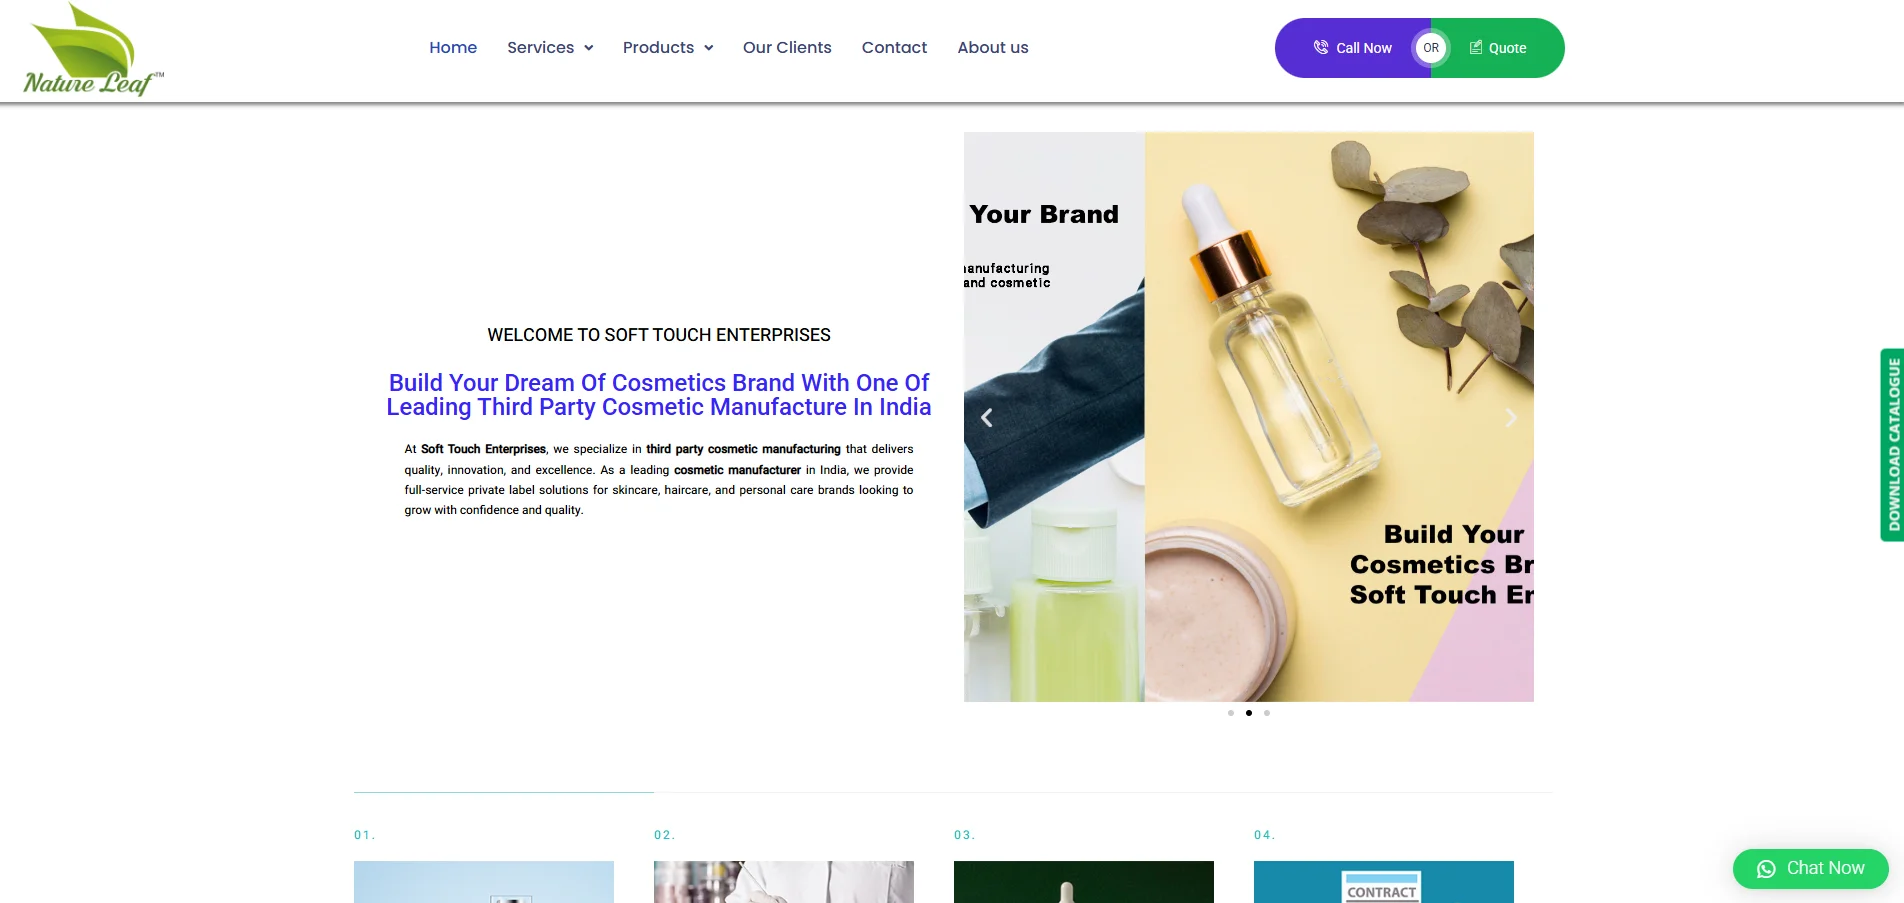Click the Call Now button
Viewport: 1904px width, 903px height.
tap(1354, 47)
